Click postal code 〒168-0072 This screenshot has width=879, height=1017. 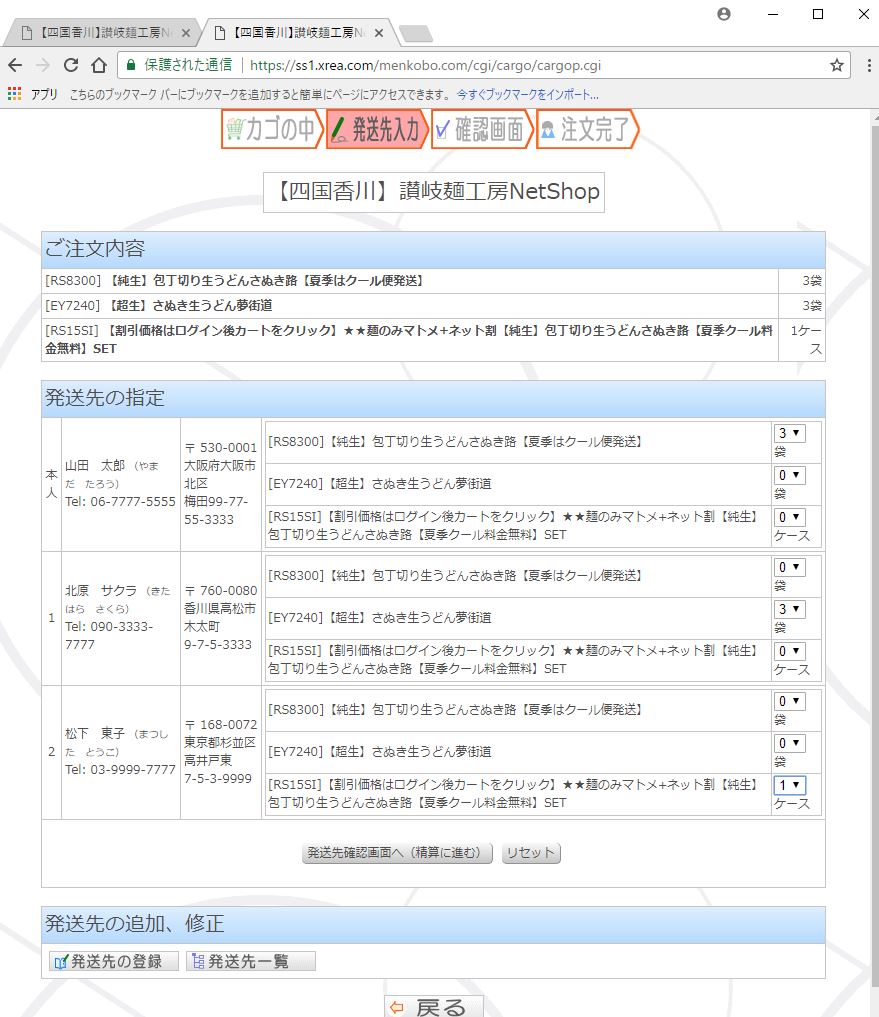coord(221,724)
